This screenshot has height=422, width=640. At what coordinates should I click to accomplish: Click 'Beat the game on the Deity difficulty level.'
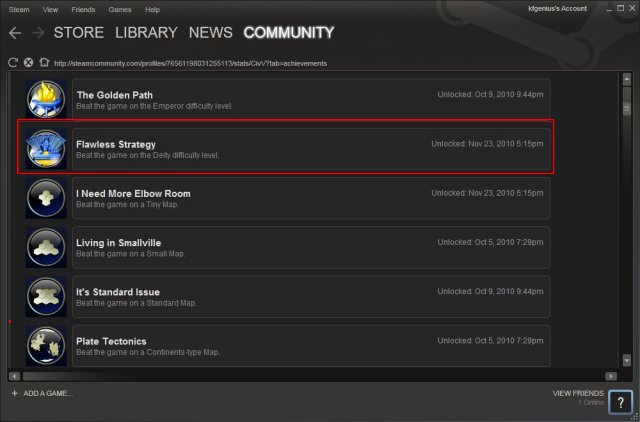148,155
